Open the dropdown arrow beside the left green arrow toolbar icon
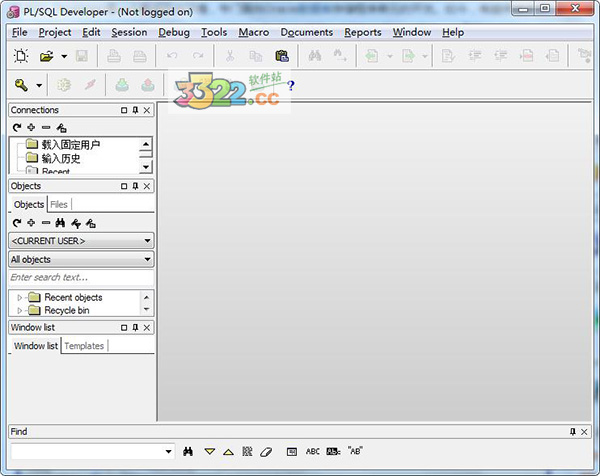 click(x=390, y=56)
